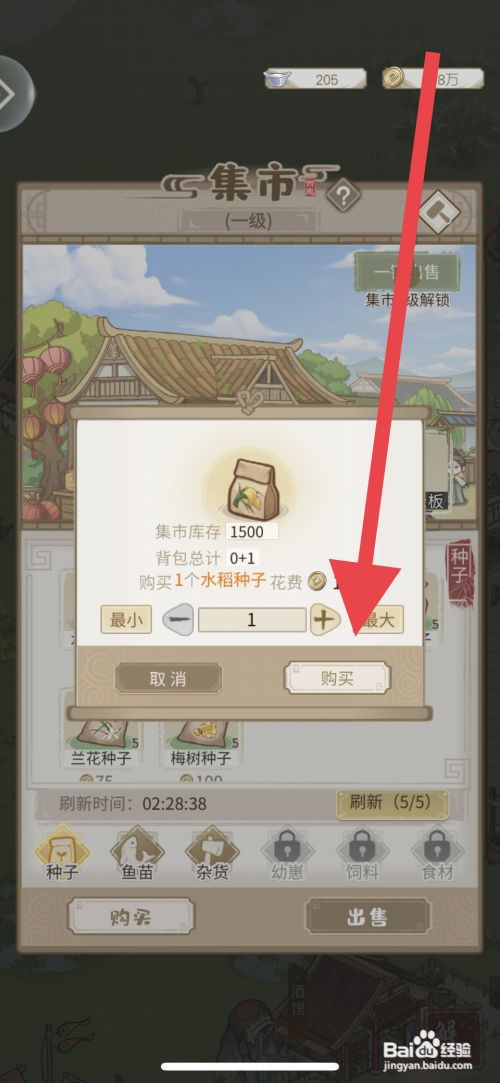The image size is (500, 1083).
Task: Switch to the bottom 购买 buy tab
Action: tap(131, 917)
